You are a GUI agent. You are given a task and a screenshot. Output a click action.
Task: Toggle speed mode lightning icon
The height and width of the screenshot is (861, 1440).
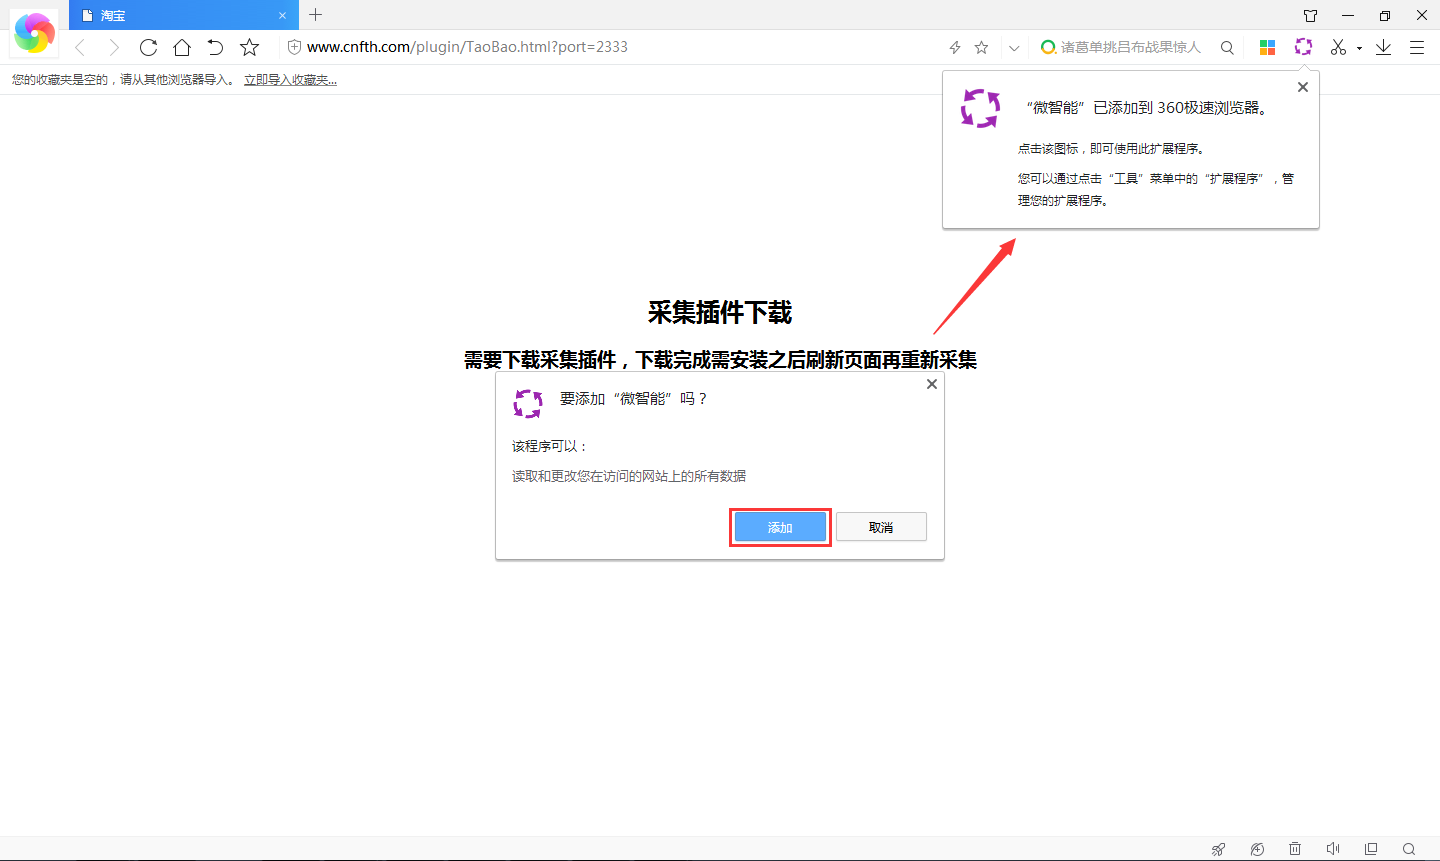click(x=955, y=47)
